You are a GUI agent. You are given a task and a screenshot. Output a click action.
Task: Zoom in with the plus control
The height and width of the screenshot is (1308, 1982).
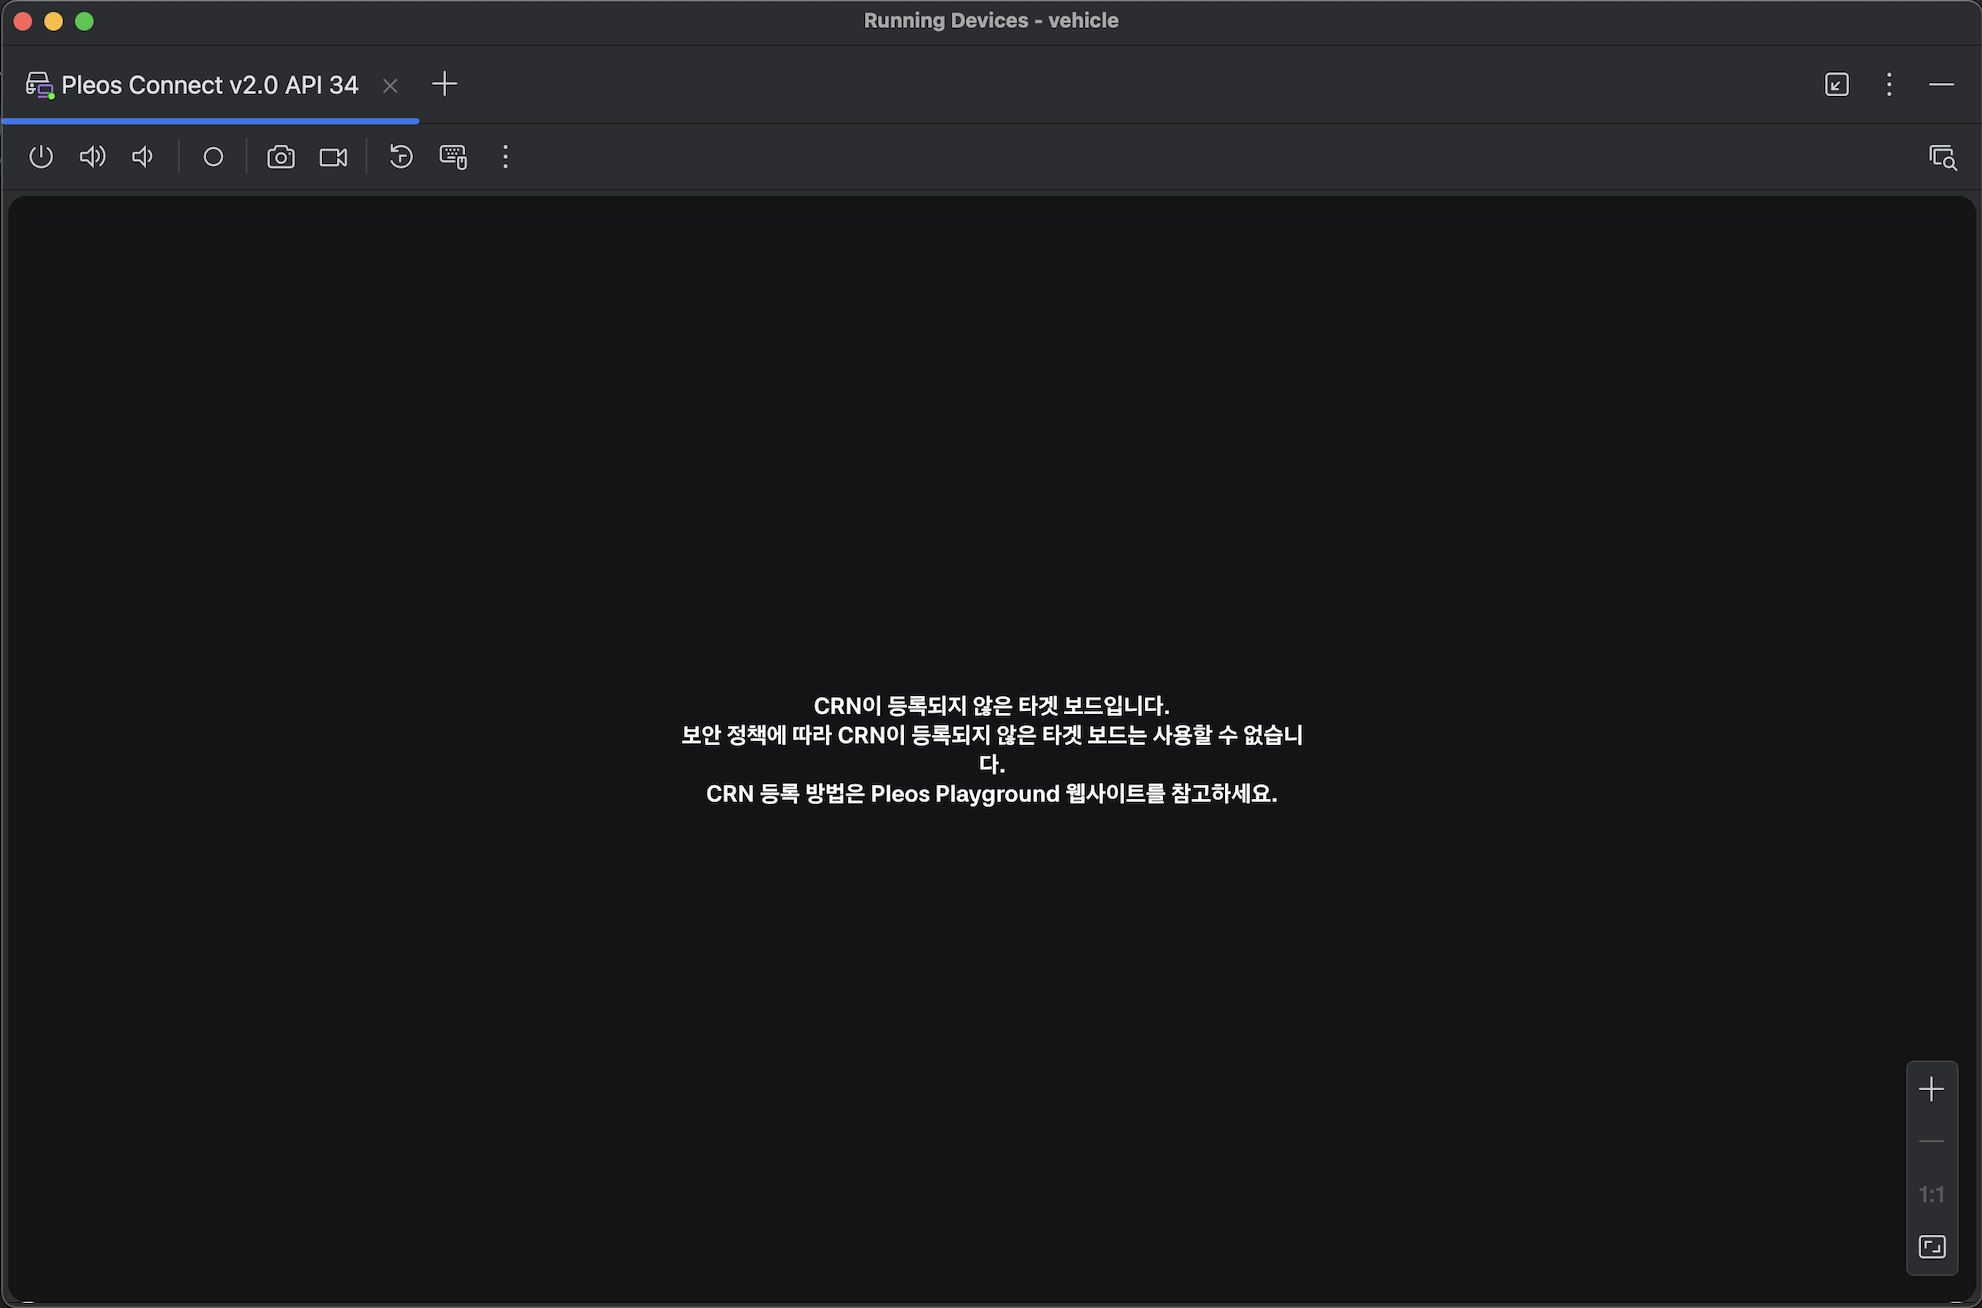point(1931,1089)
